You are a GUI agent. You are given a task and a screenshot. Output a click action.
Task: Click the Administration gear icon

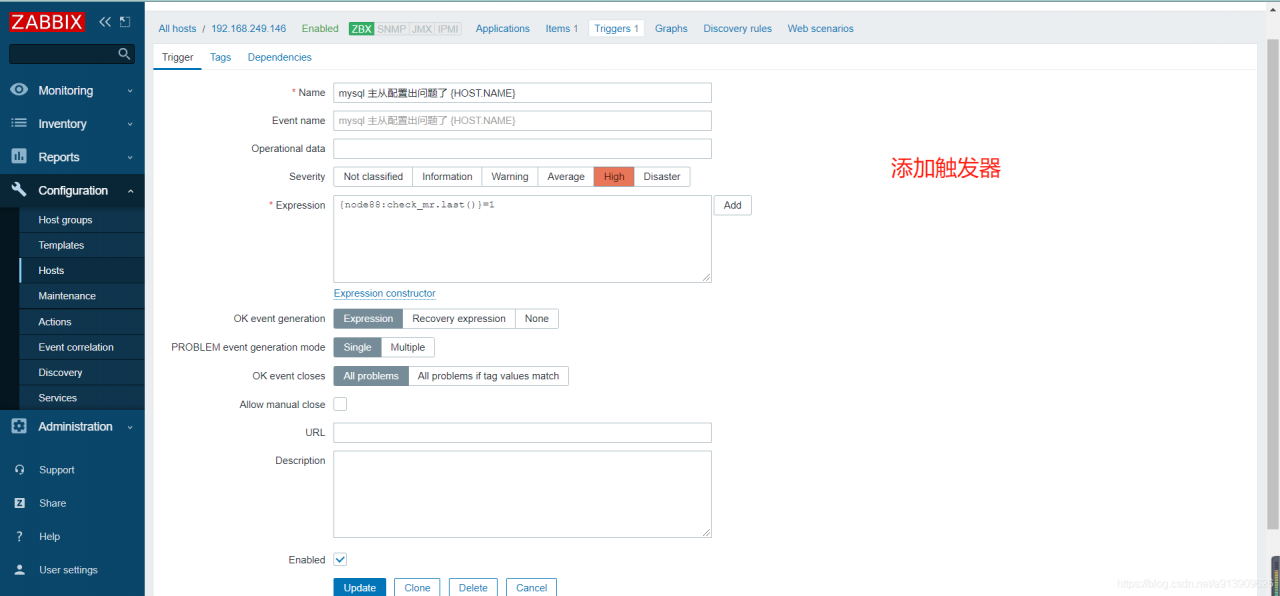19,426
